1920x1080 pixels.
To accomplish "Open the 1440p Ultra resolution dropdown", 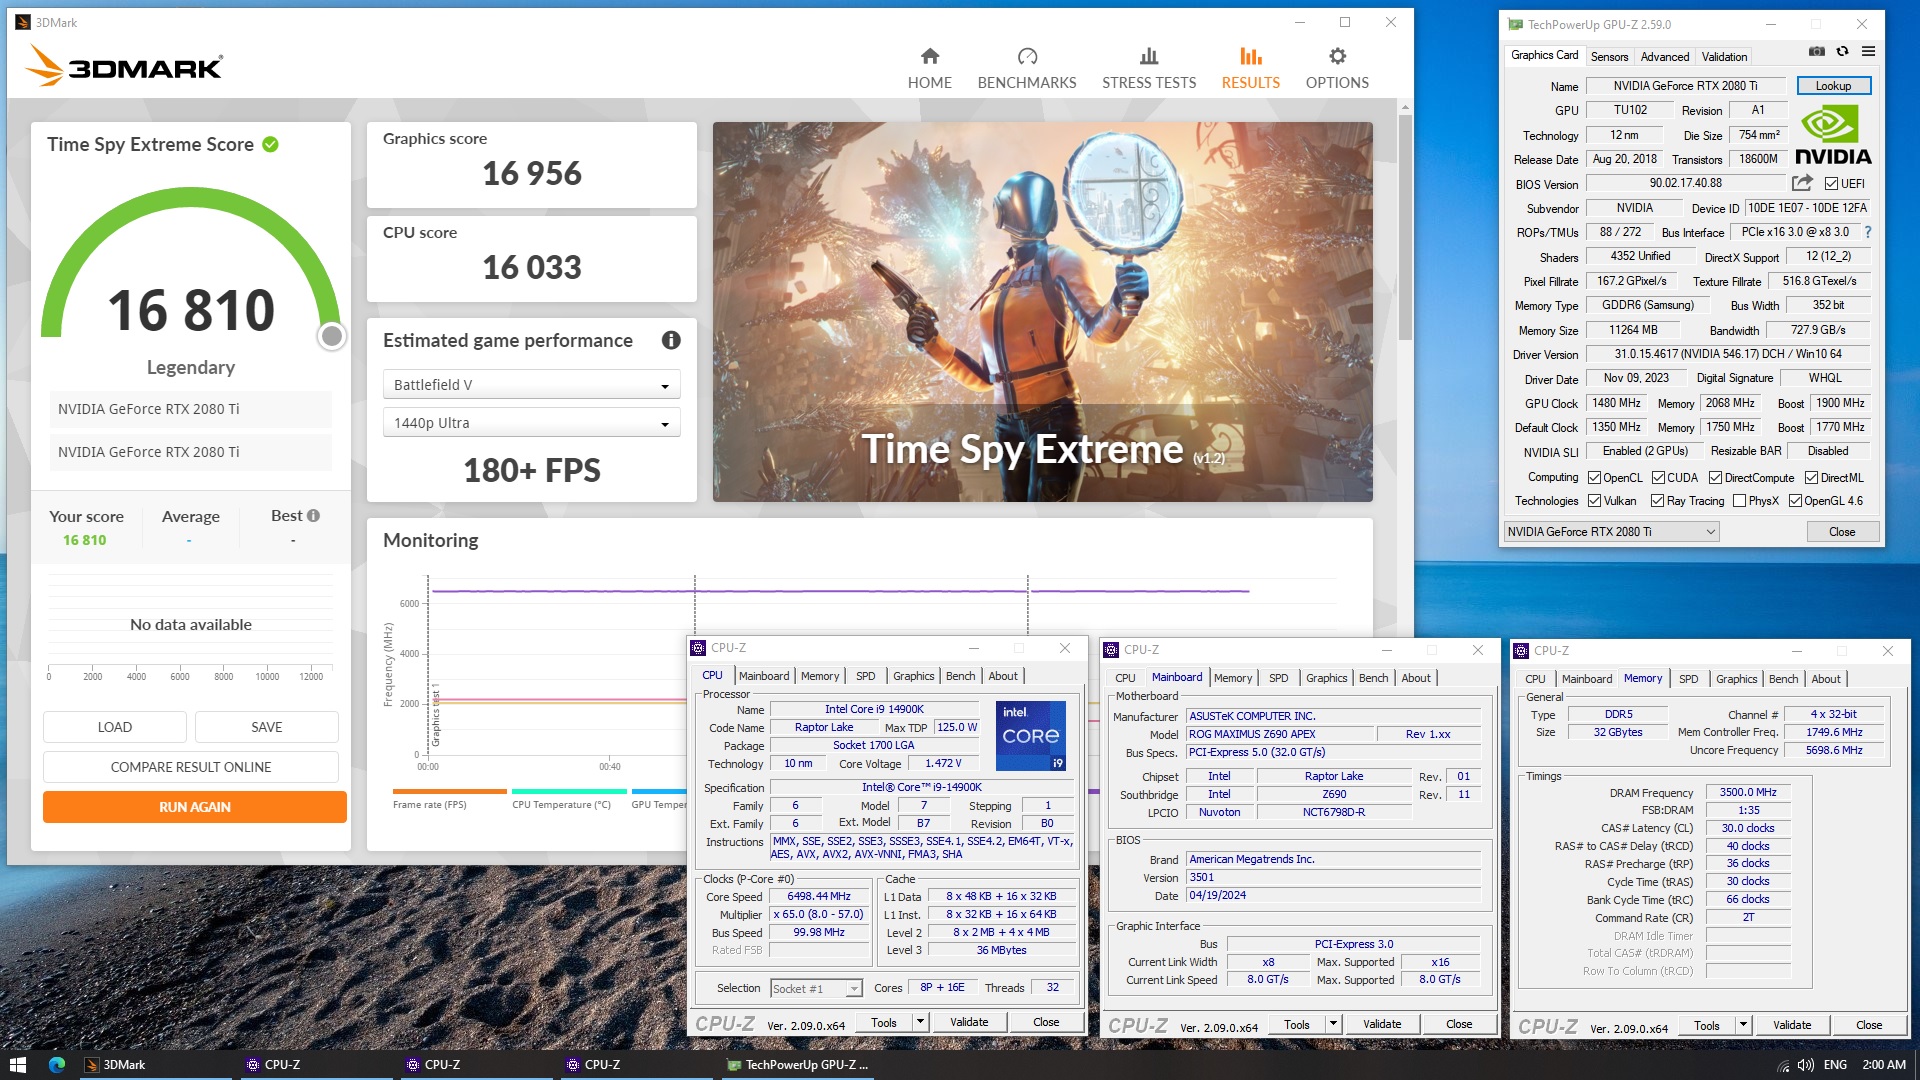I will [532, 423].
